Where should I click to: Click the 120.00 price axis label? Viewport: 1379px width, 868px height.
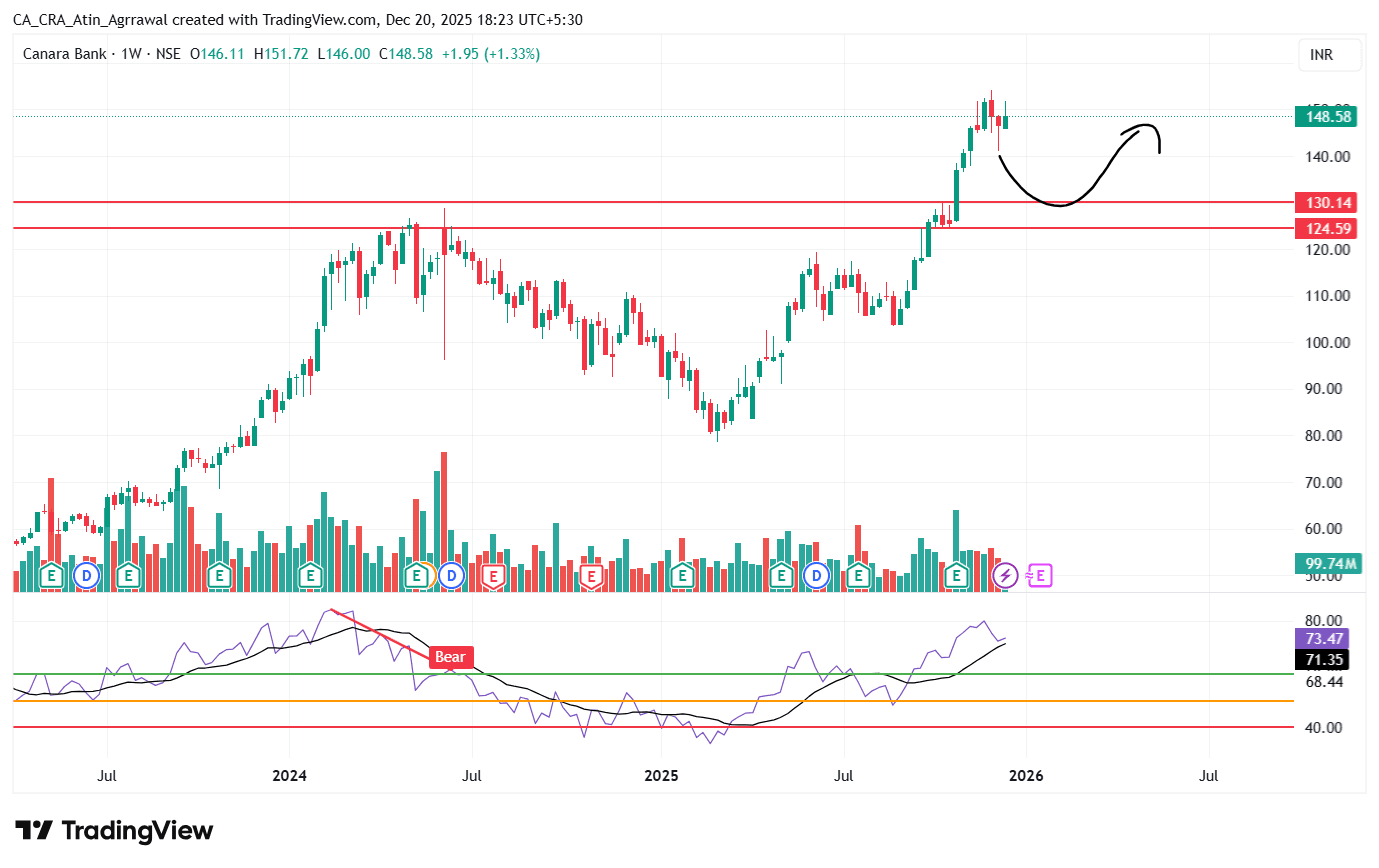[x=1327, y=250]
